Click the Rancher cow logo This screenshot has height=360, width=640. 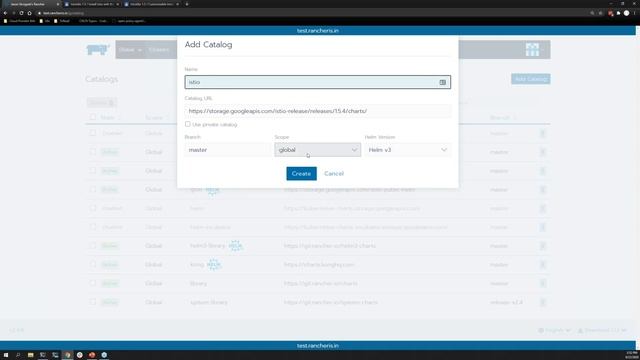point(98,49)
